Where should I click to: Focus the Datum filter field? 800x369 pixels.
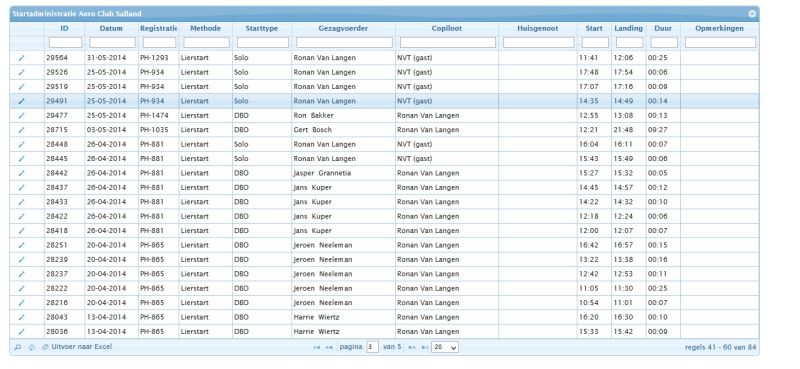(x=112, y=42)
